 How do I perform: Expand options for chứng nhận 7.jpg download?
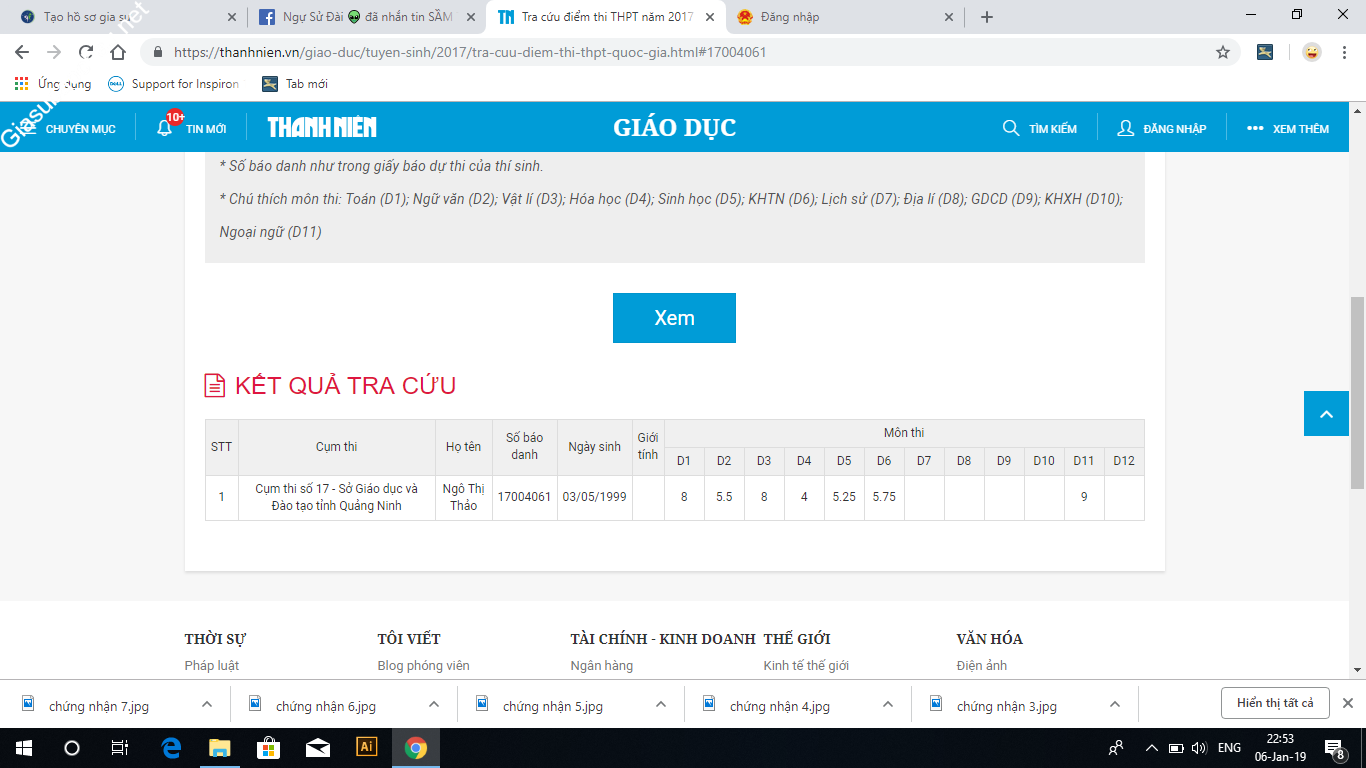207,704
